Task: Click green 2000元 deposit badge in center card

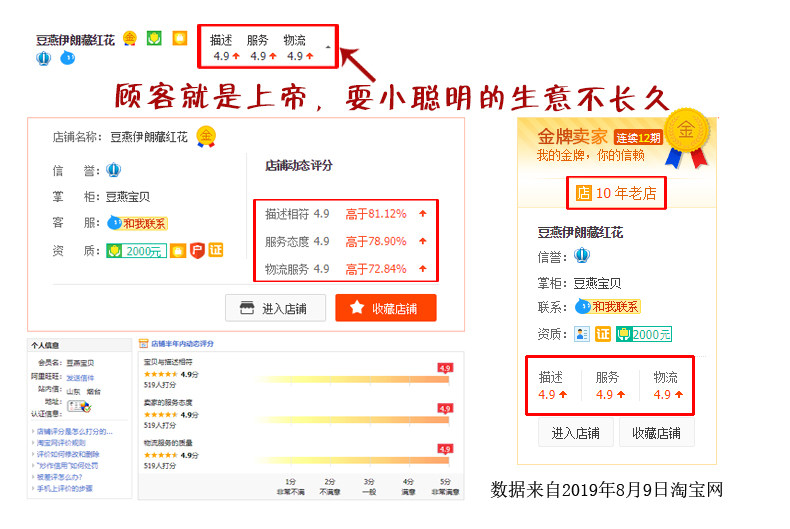Action: 137,250
